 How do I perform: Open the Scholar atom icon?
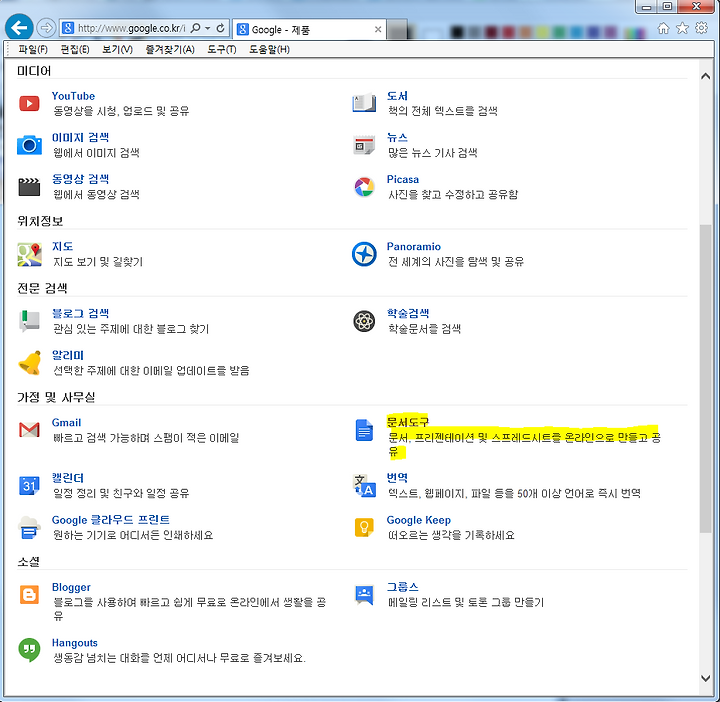pyautogui.click(x=364, y=321)
